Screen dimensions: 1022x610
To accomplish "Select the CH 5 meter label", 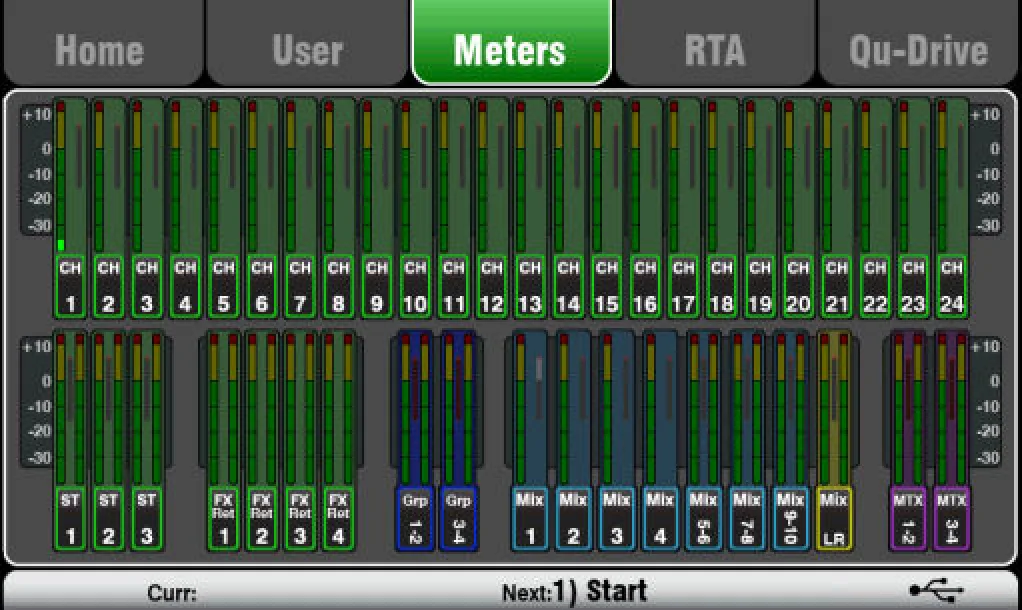I will pyautogui.click(x=223, y=287).
